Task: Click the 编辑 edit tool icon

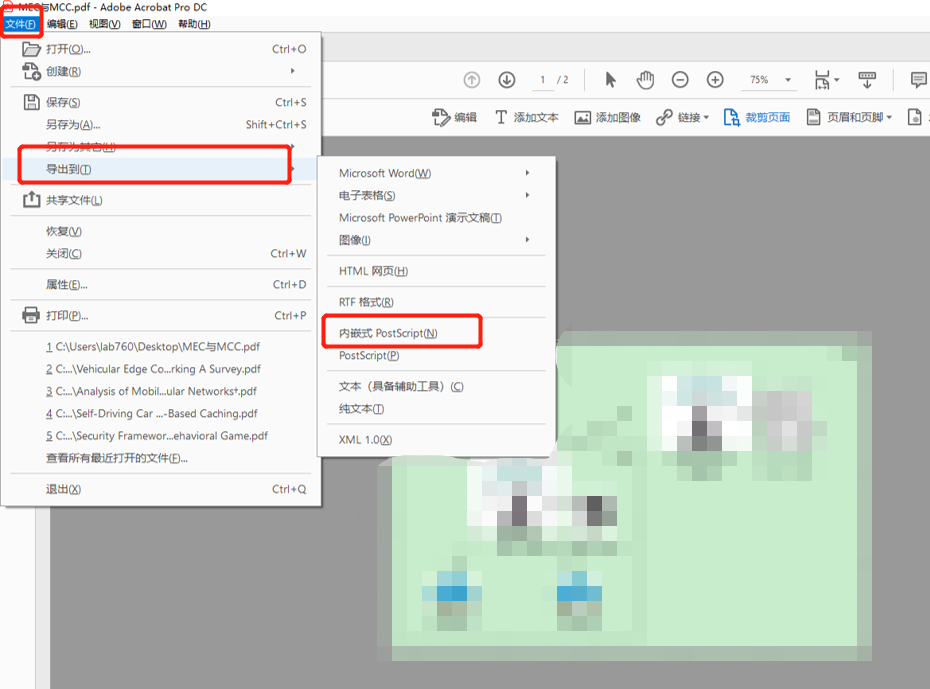Action: tap(454, 117)
